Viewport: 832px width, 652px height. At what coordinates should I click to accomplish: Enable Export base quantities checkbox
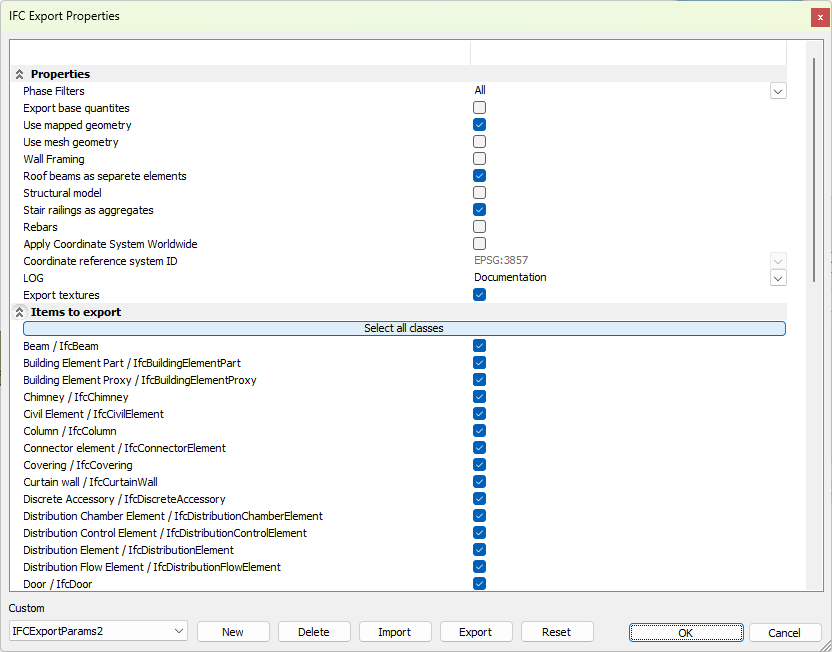(x=480, y=108)
